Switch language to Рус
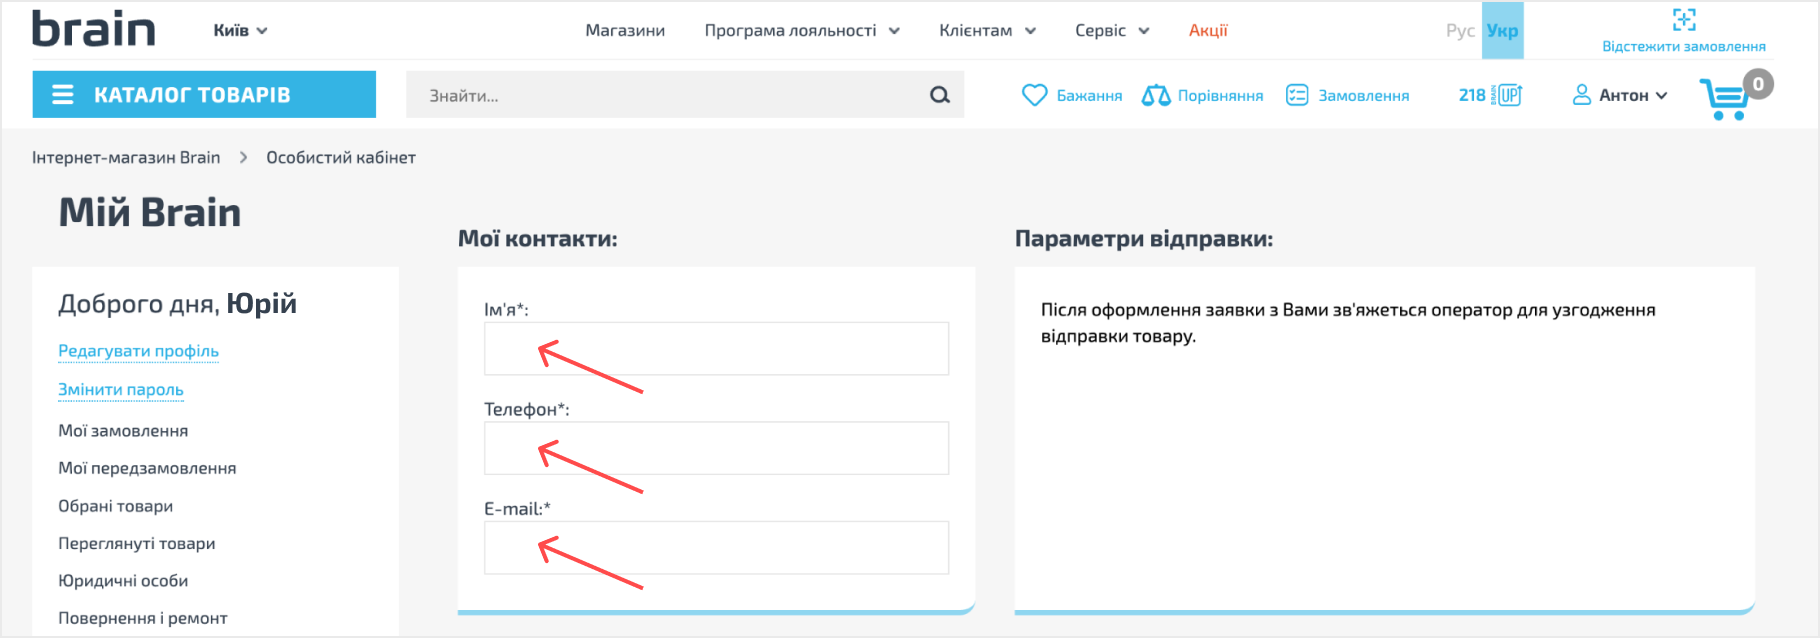The height and width of the screenshot is (638, 1820). point(1460,31)
